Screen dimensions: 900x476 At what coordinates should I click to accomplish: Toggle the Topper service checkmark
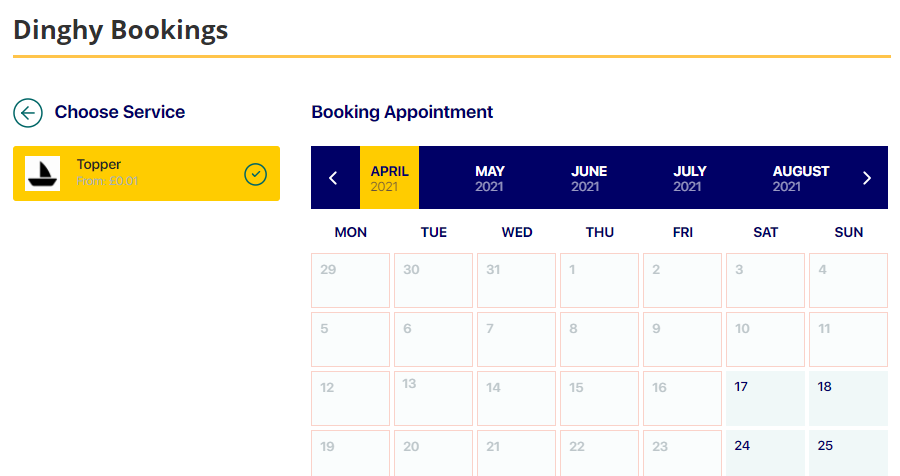(256, 174)
